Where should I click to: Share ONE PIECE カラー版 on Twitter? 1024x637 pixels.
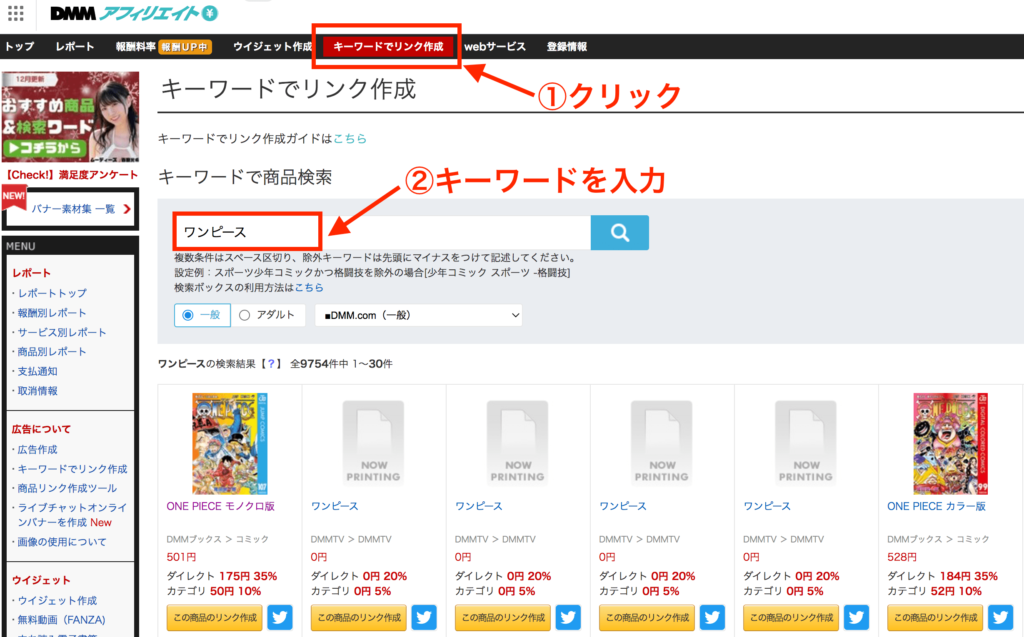(1000, 617)
